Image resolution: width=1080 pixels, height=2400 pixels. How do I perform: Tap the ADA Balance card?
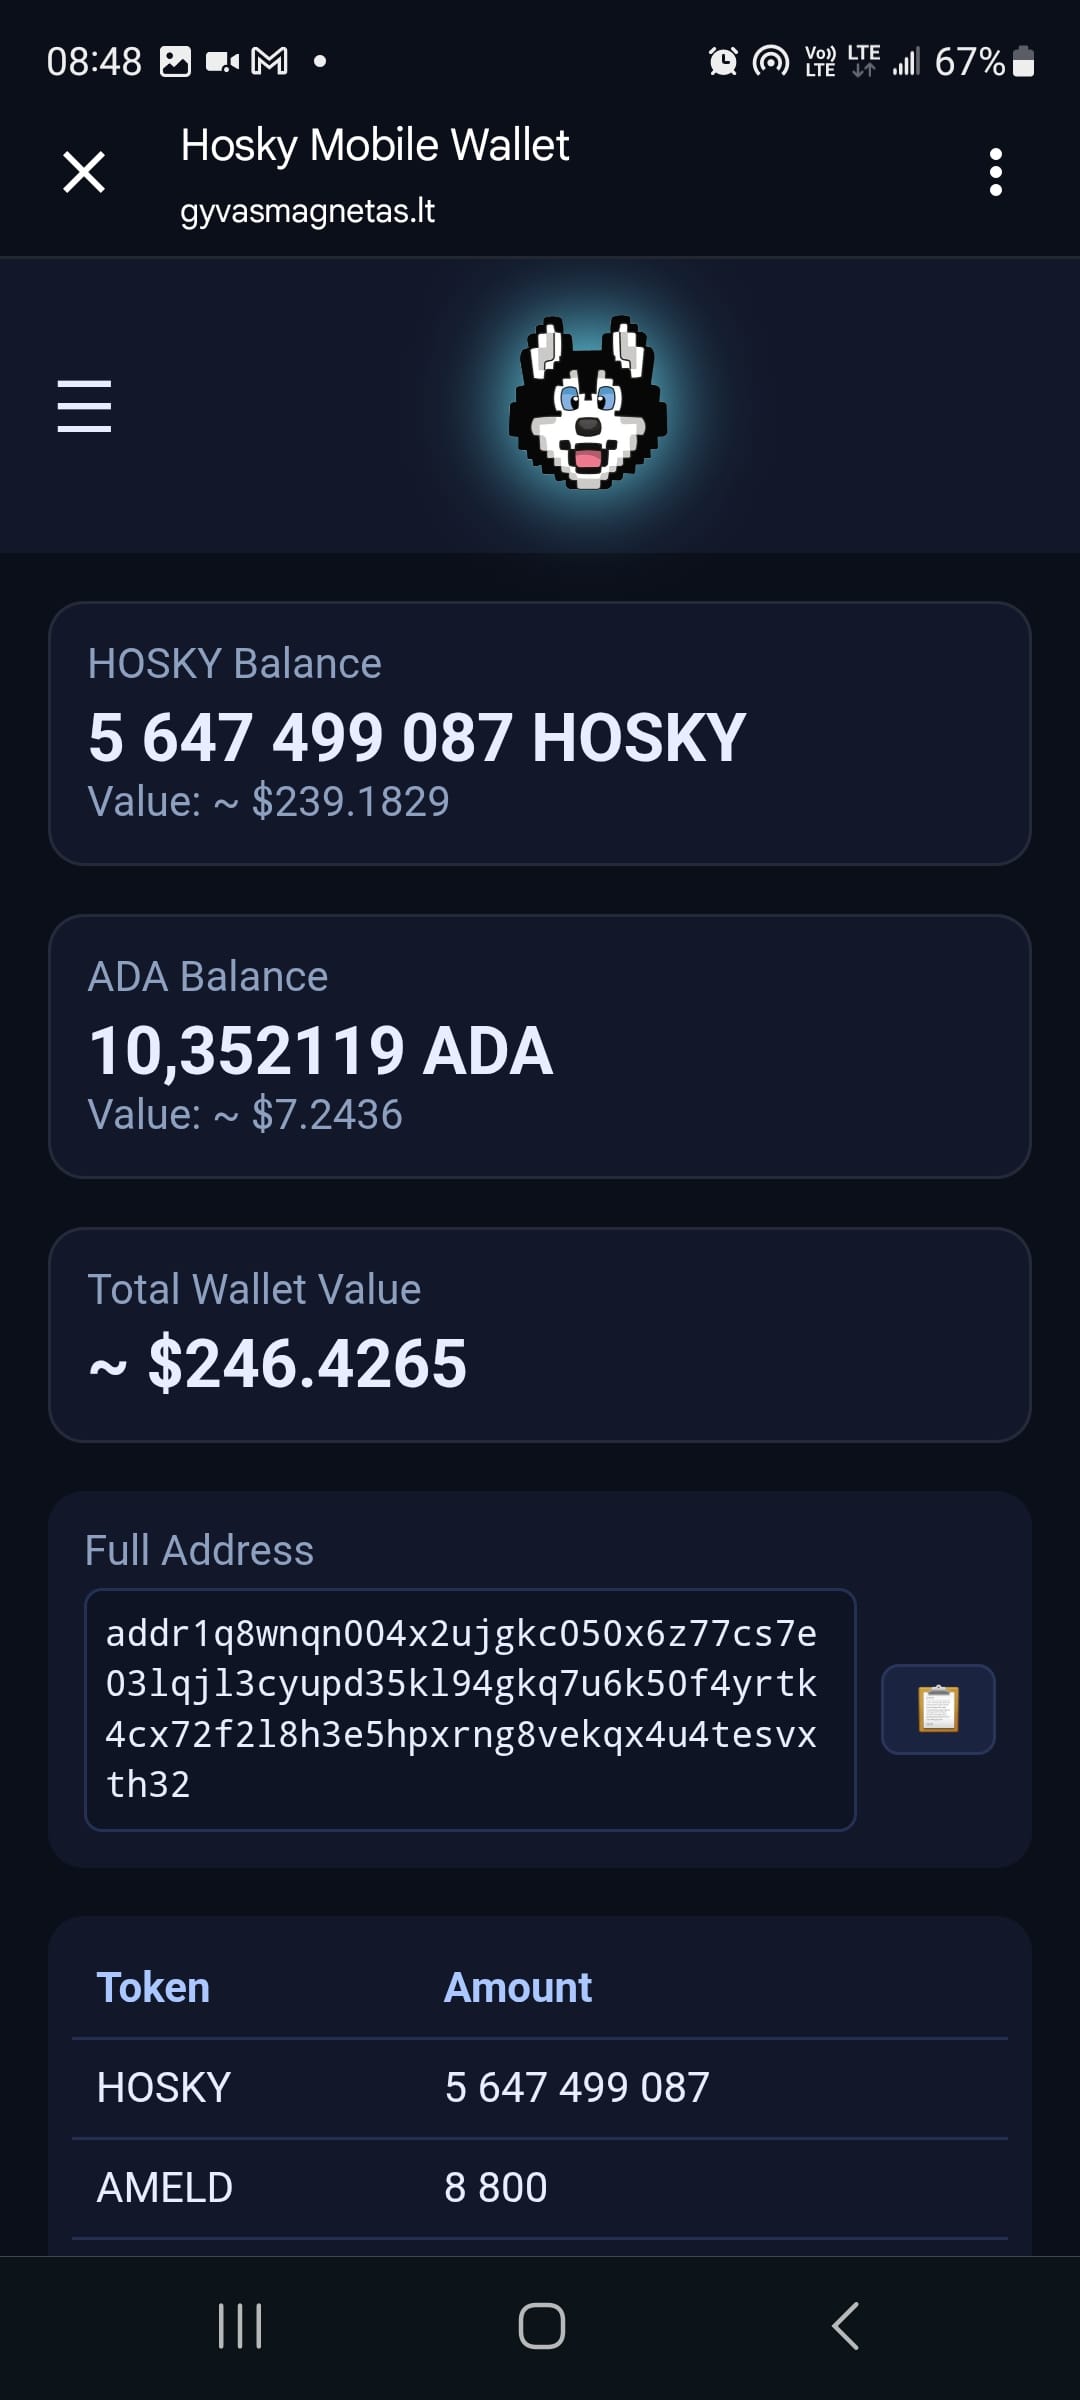click(x=540, y=1046)
